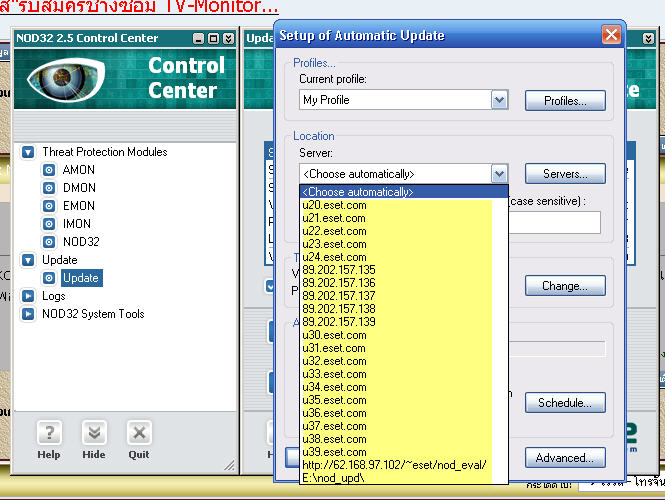Pick u36.eset.com from the list
This screenshot has height=500, width=665.
tap(404, 413)
